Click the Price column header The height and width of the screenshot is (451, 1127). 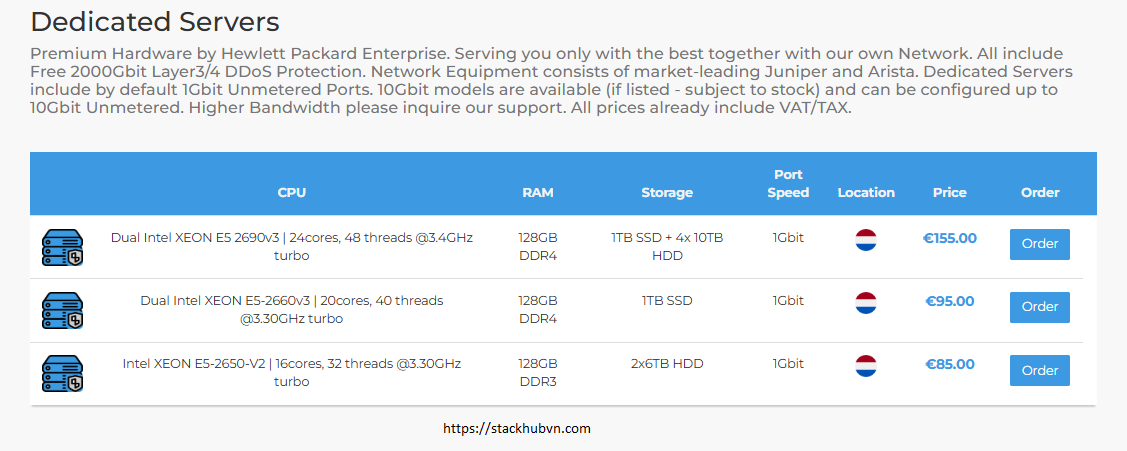pos(949,193)
